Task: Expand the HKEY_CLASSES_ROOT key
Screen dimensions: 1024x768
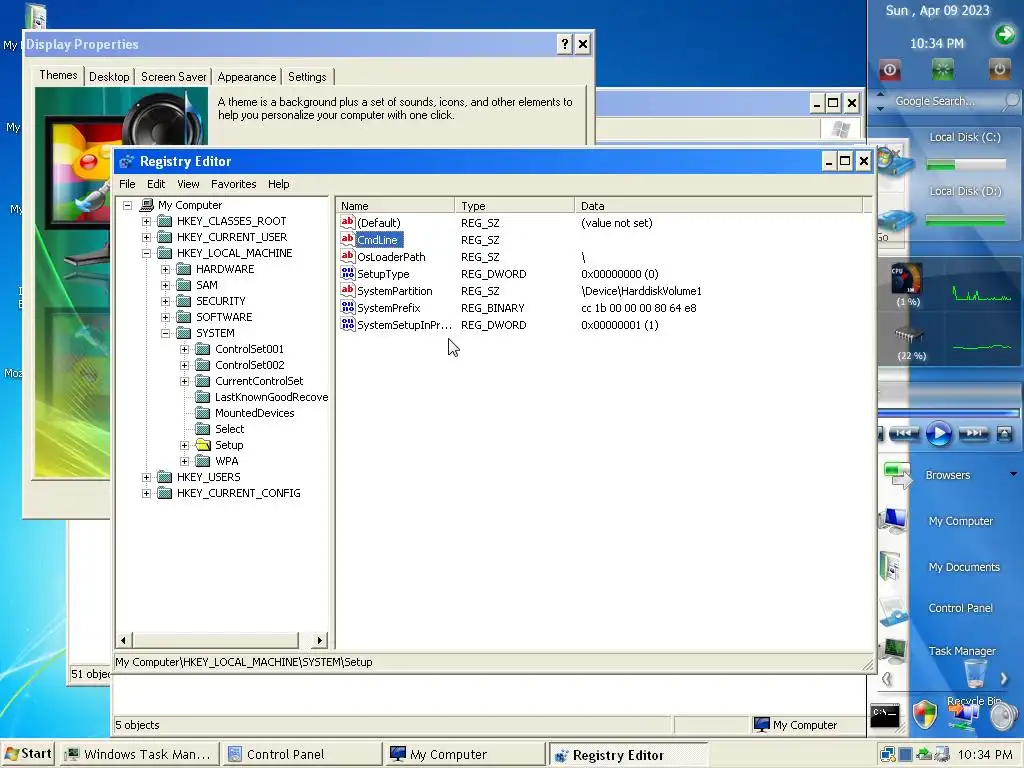Action: [146, 221]
